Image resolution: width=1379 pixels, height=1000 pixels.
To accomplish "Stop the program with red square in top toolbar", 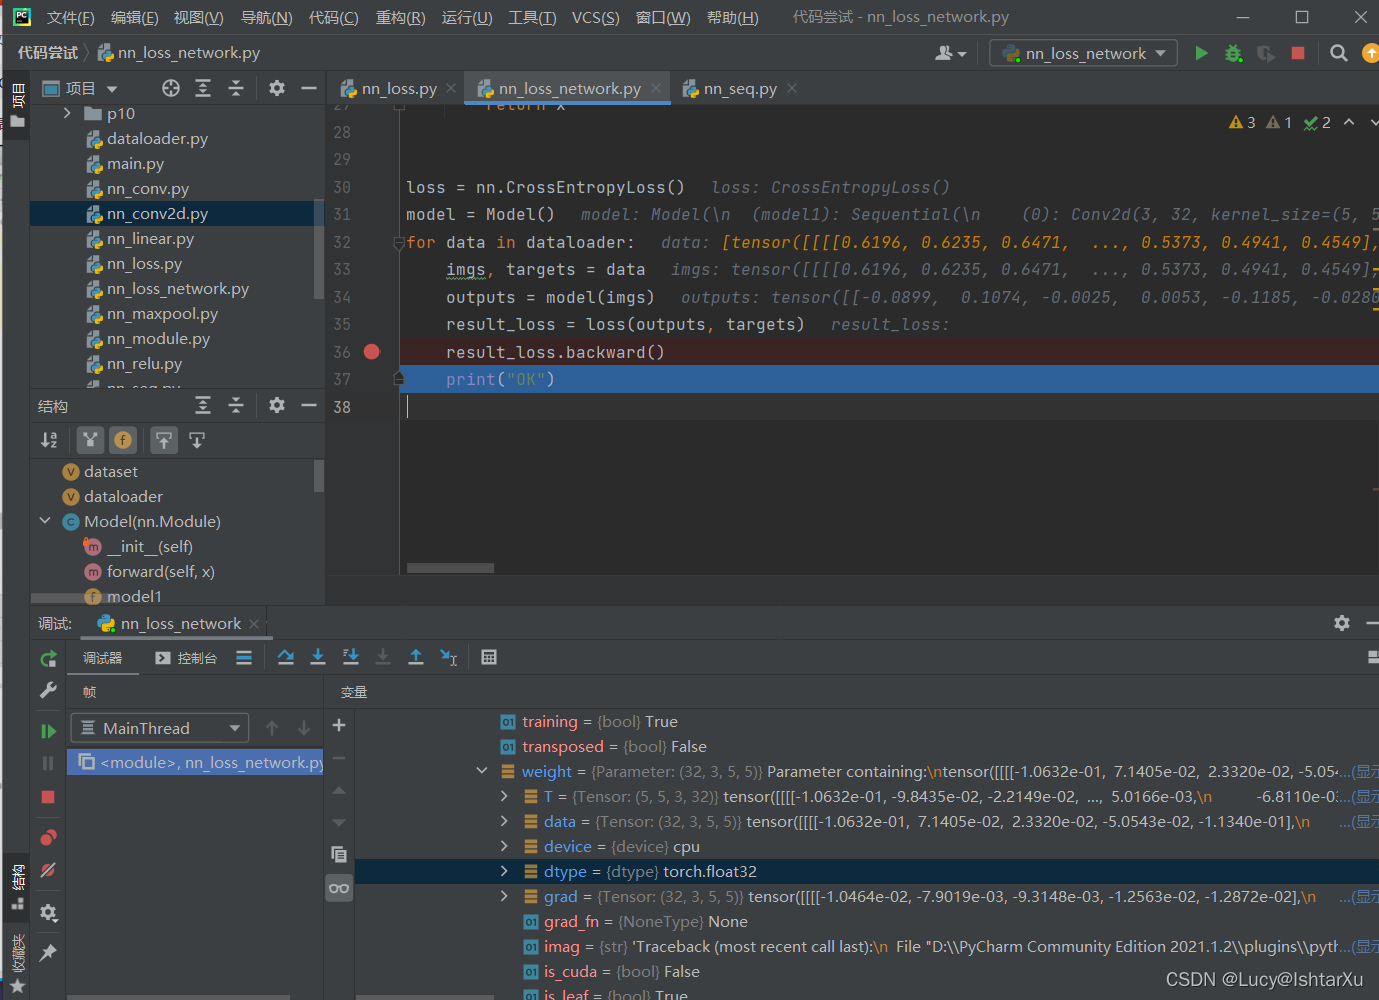I will tap(1298, 53).
